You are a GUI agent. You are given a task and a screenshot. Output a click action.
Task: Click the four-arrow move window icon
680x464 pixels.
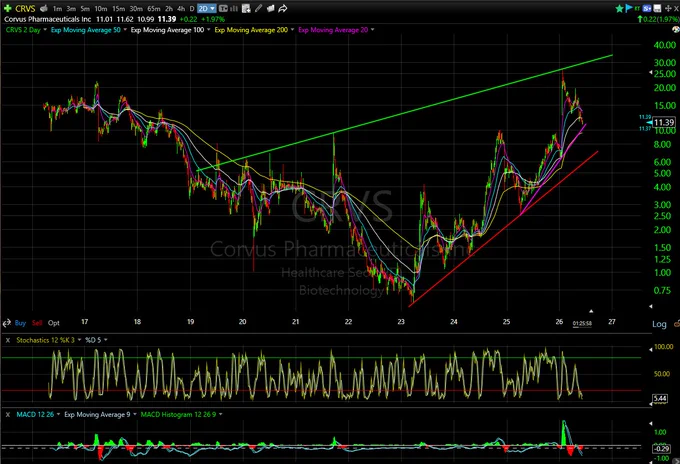pyautogui.click(x=668, y=8)
